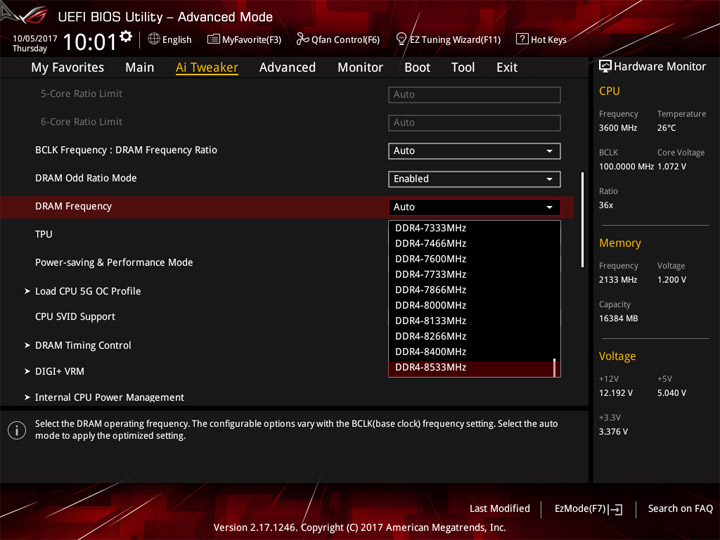Choose the DDR4-8533MHz option
The image size is (720, 540).
[430, 367]
